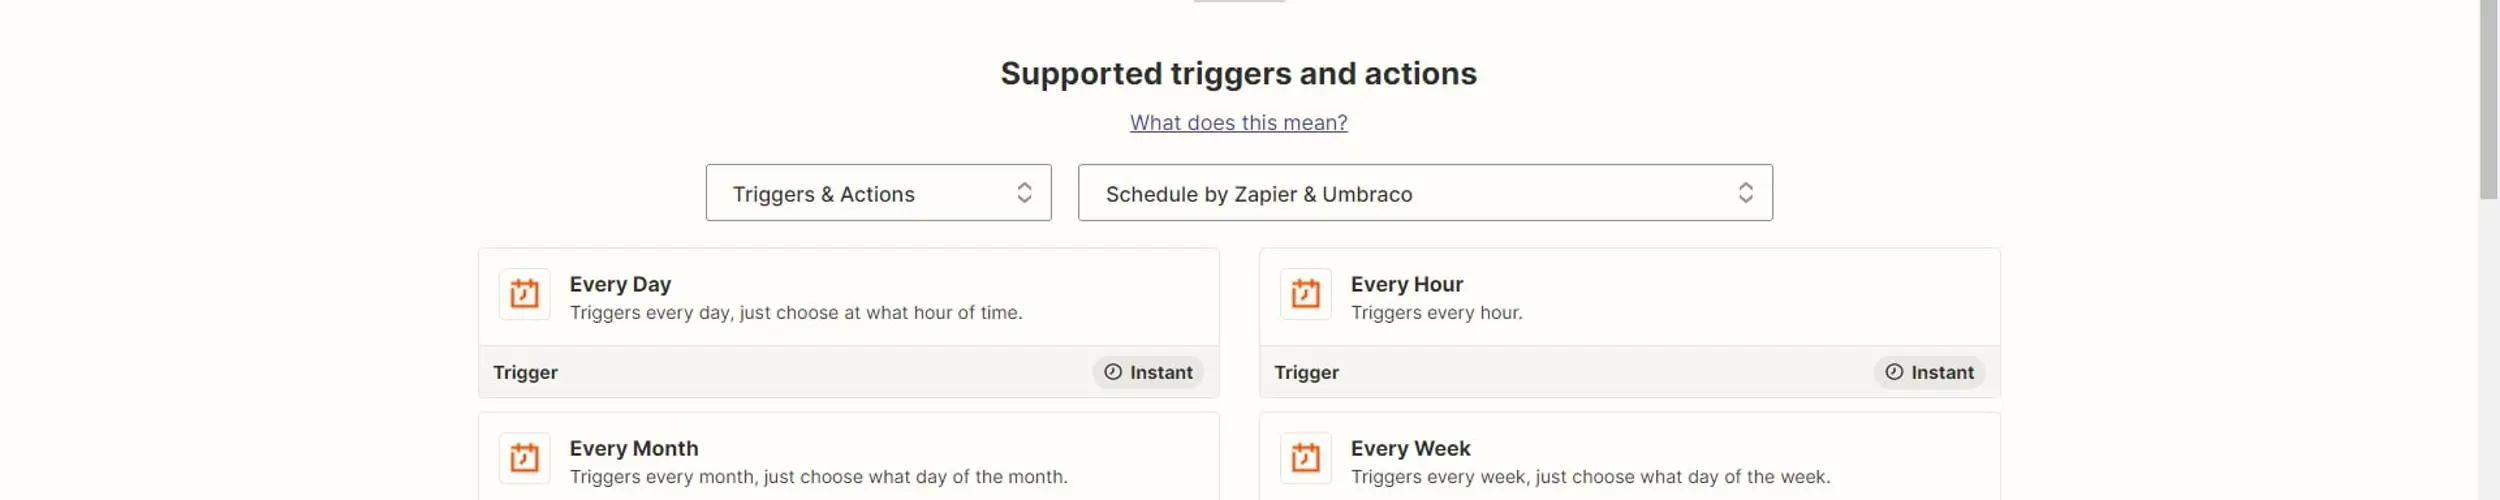The image size is (2500, 500).
Task: Click the Trigger label under Every Day
Action: tap(525, 373)
